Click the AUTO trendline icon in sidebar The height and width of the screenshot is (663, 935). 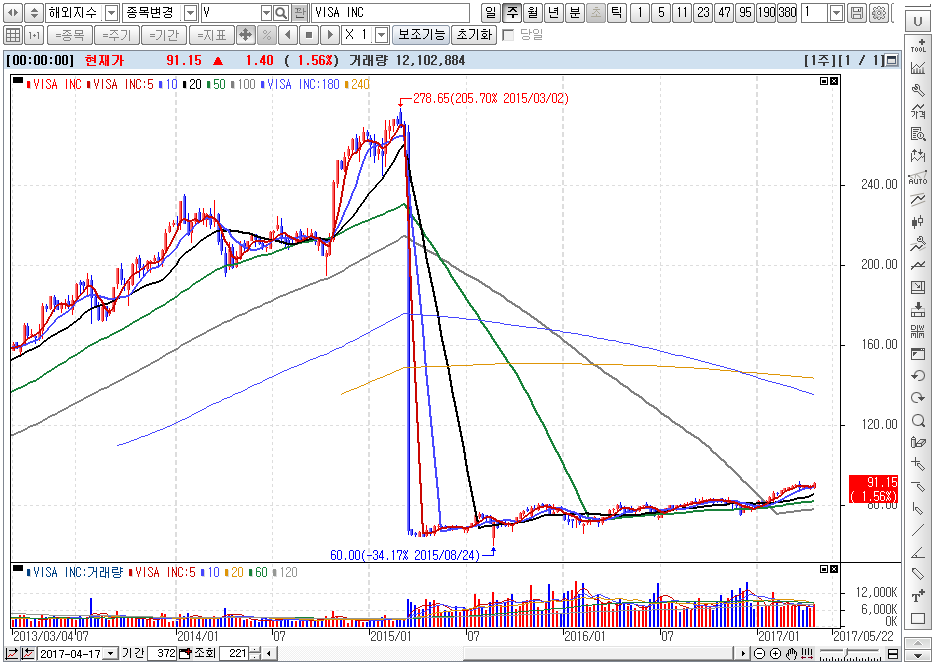click(x=918, y=178)
